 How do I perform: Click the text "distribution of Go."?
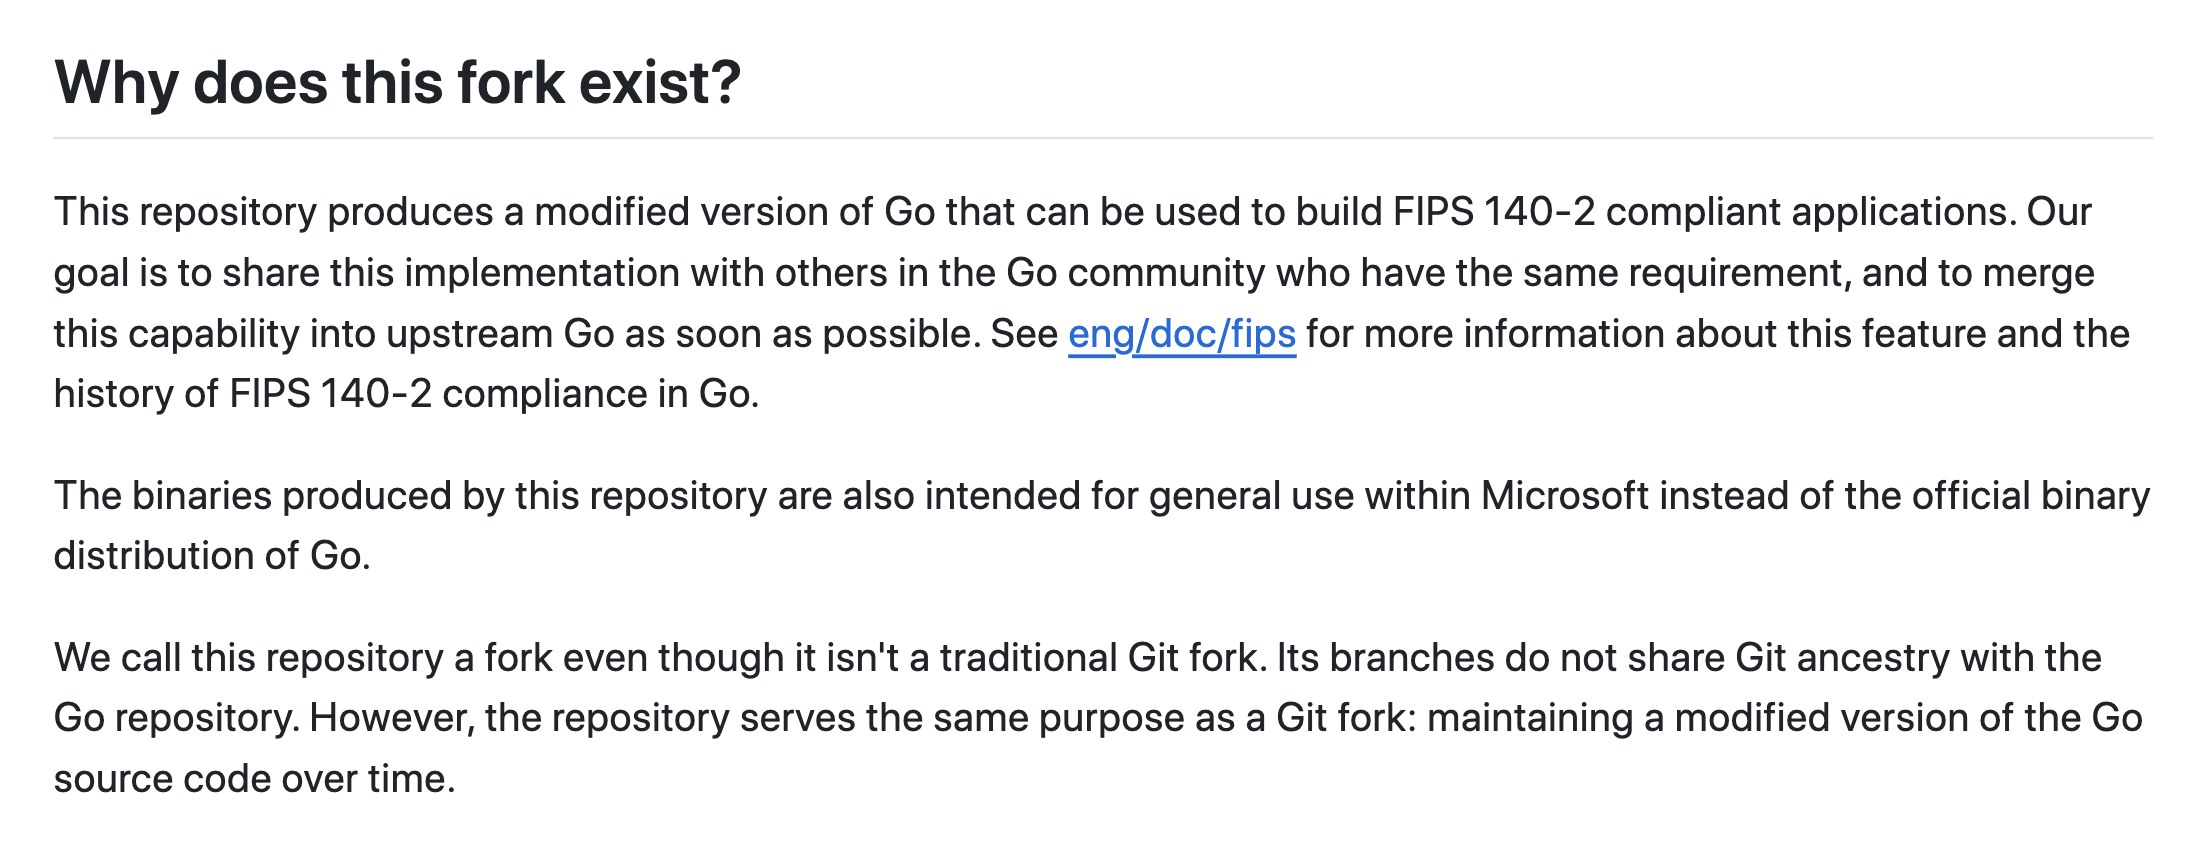click(x=212, y=556)
